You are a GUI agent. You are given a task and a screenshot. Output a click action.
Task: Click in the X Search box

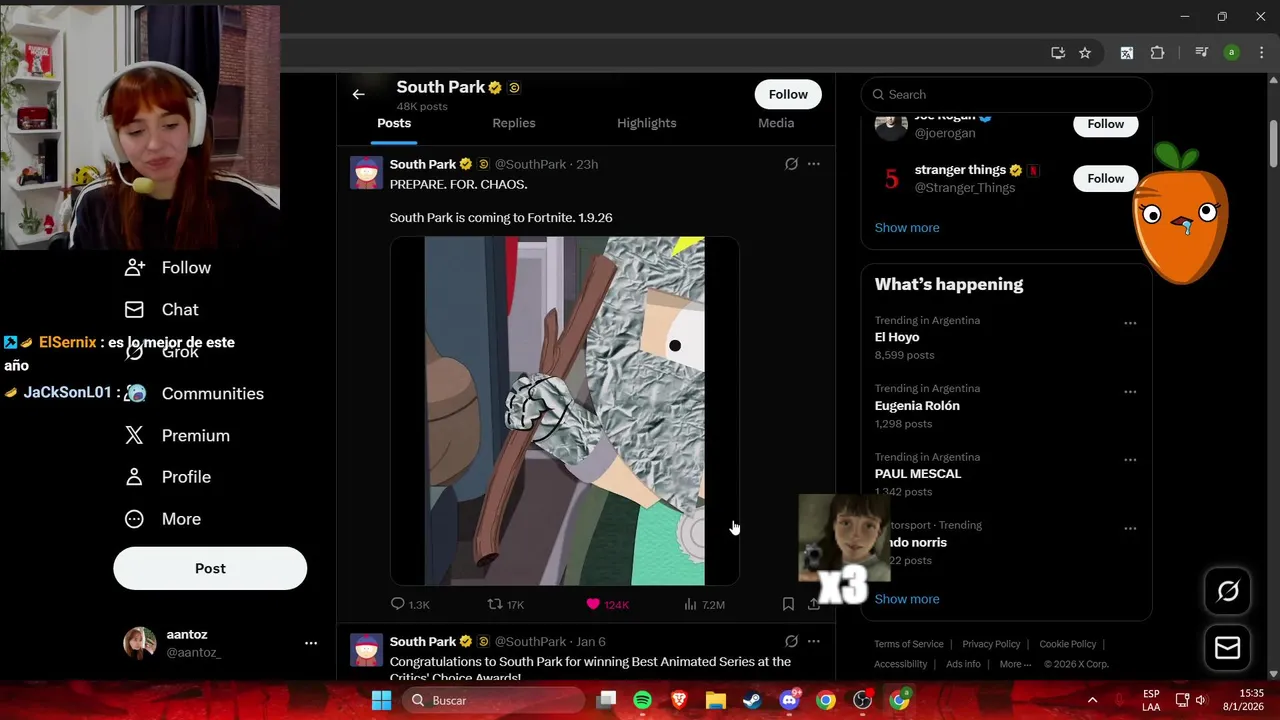point(1006,94)
